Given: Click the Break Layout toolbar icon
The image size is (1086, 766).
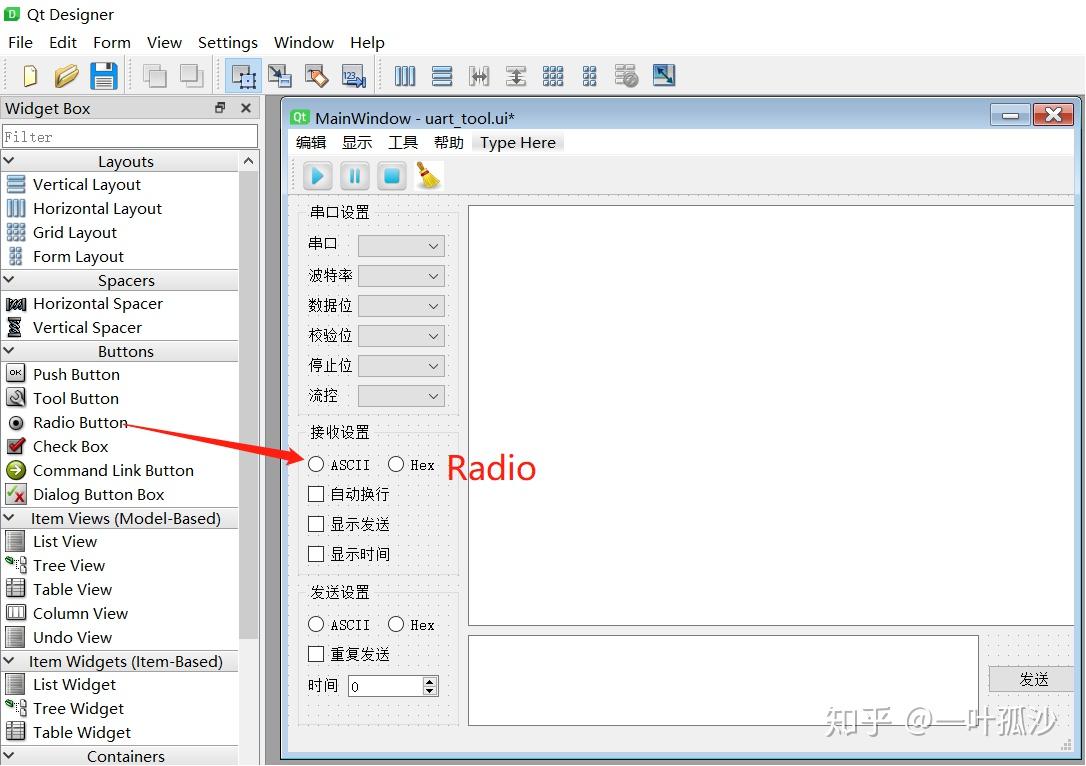Looking at the screenshot, I should [x=626, y=75].
